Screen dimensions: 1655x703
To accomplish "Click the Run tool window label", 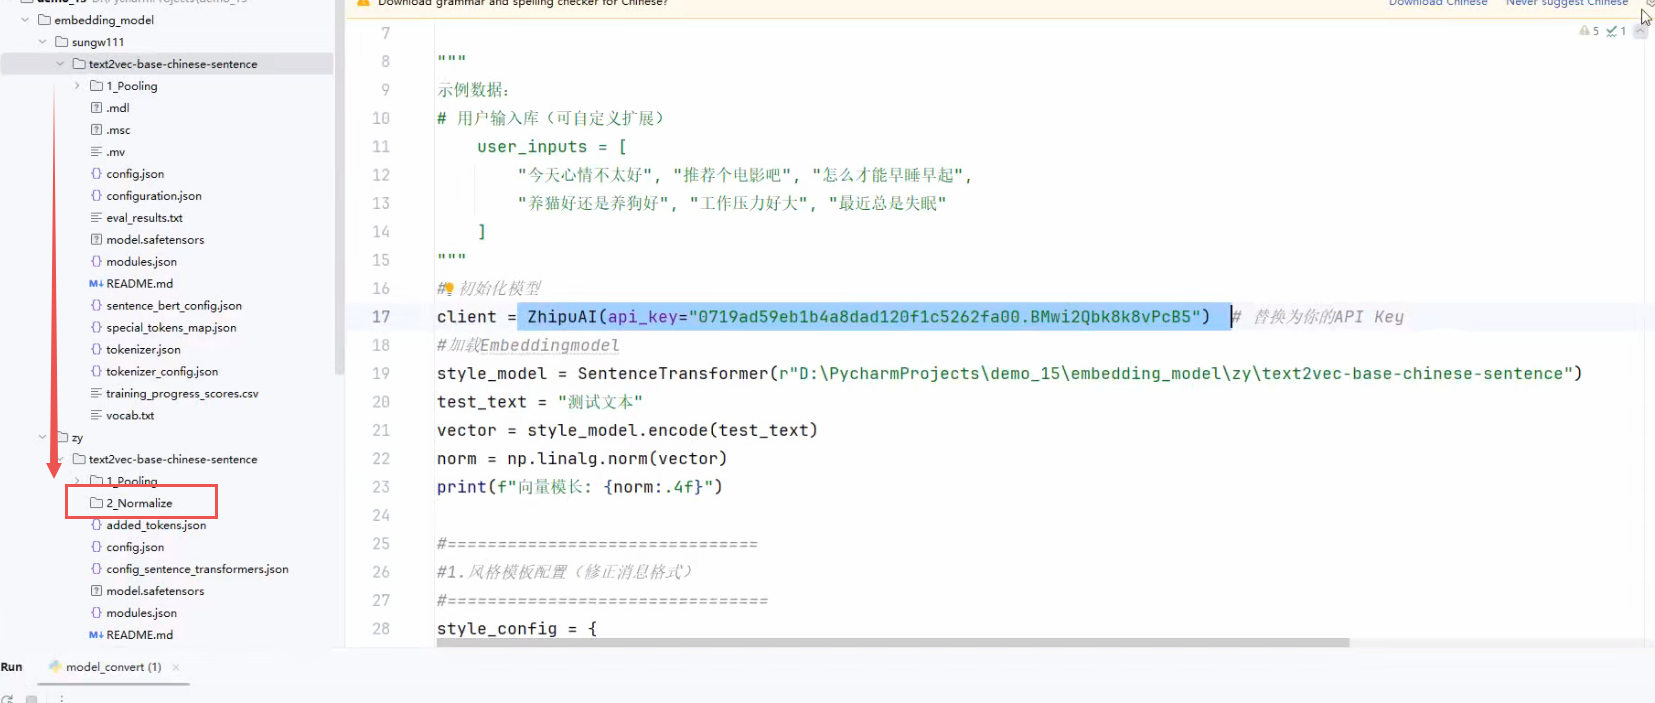I will (12, 667).
